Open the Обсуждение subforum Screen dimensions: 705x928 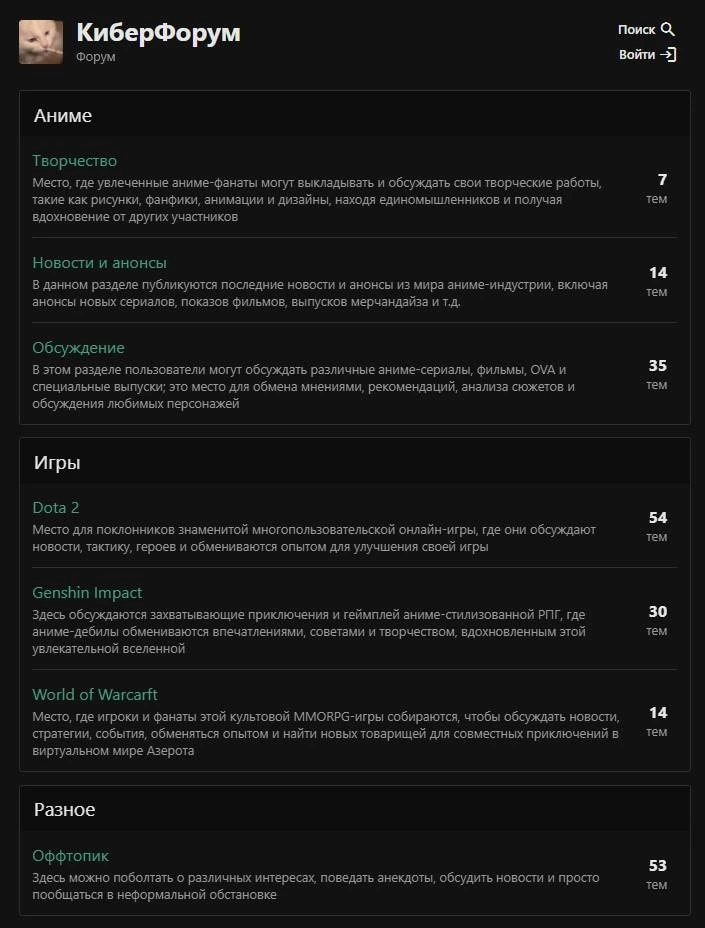pyautogui.click(x=79, y=347)
